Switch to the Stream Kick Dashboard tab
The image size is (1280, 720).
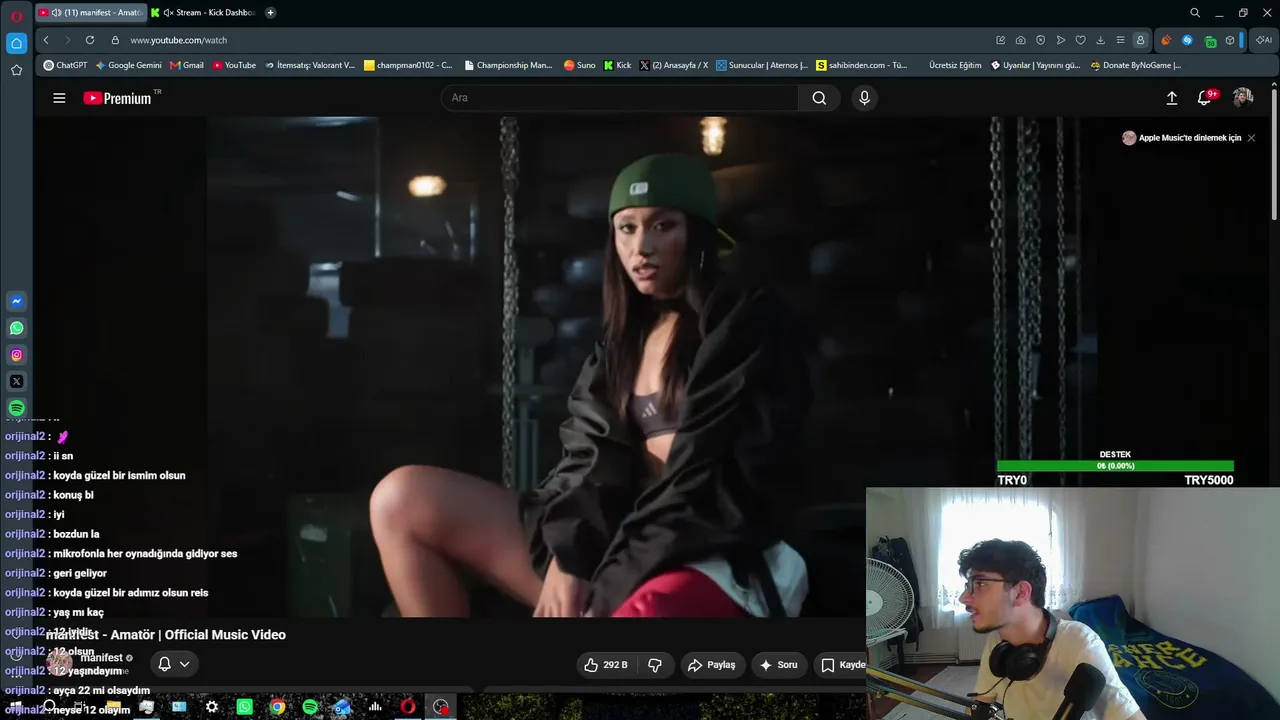203,13
